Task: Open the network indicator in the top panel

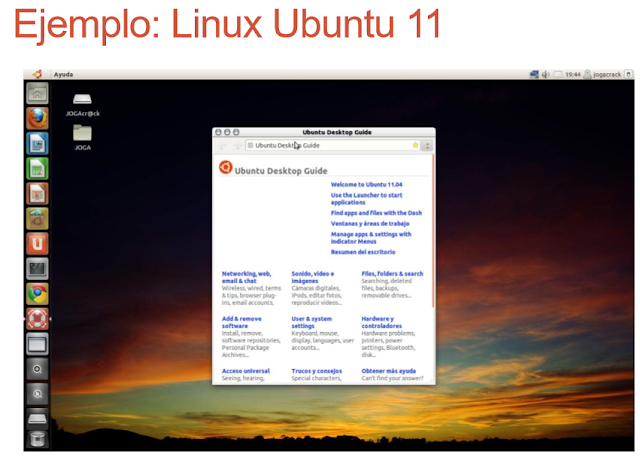Action: point(534,74)
